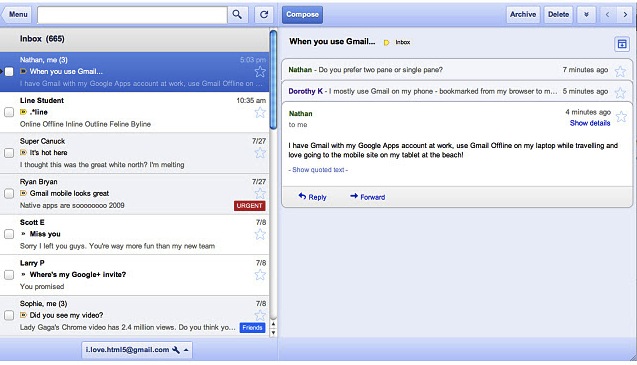Screen dimensions: 637x365
Task: Click the search magnifier icon
Action: pyautogui.click(x=238, y=15)
